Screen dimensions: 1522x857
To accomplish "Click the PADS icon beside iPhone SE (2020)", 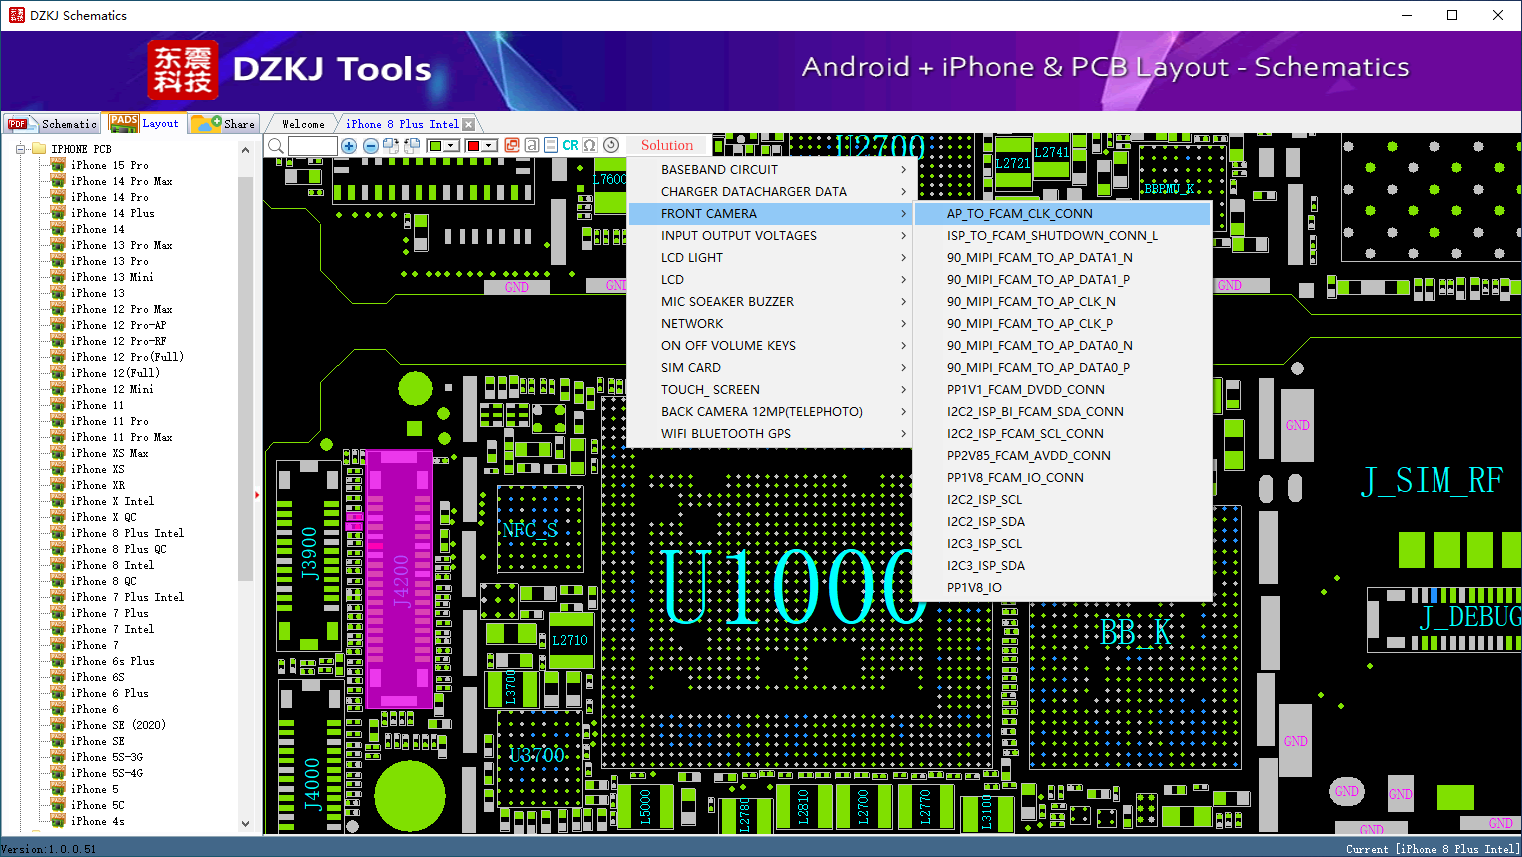I will 58,725.
